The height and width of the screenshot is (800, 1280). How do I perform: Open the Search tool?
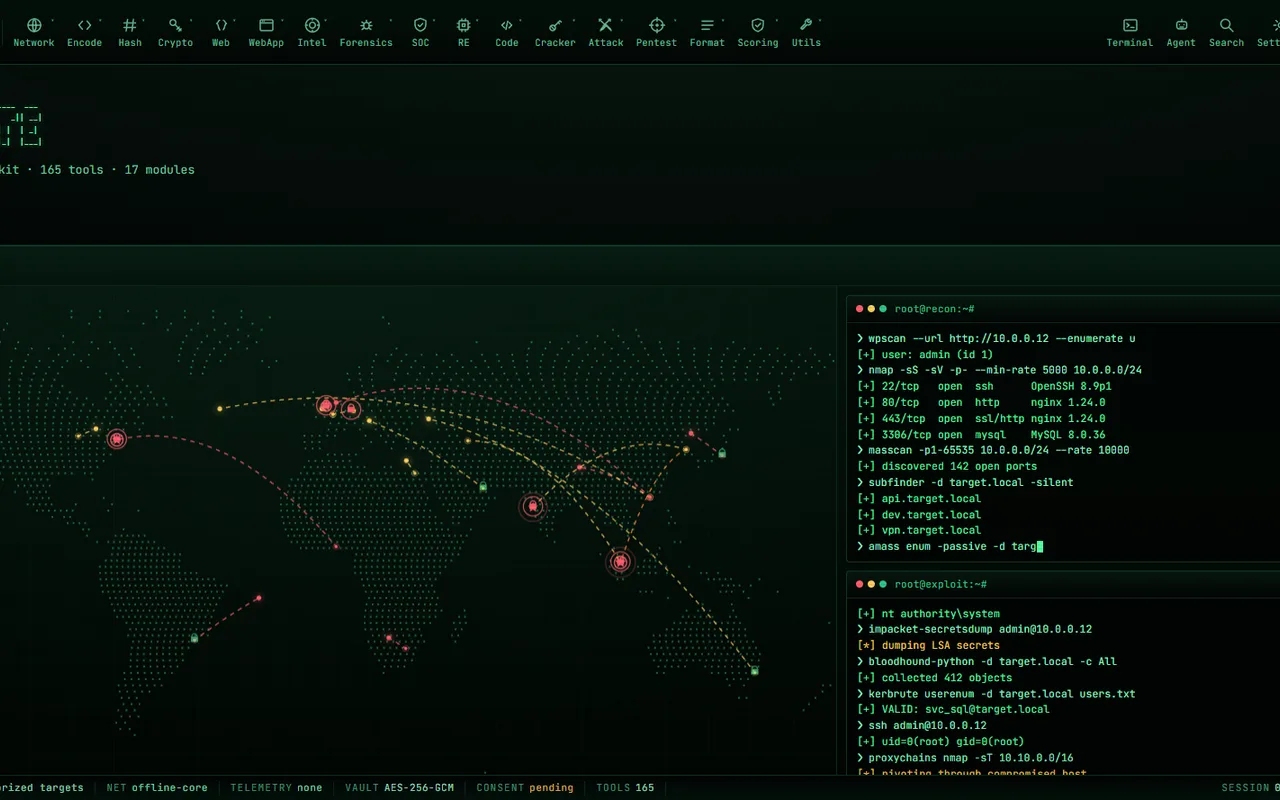click(1226, 32)
